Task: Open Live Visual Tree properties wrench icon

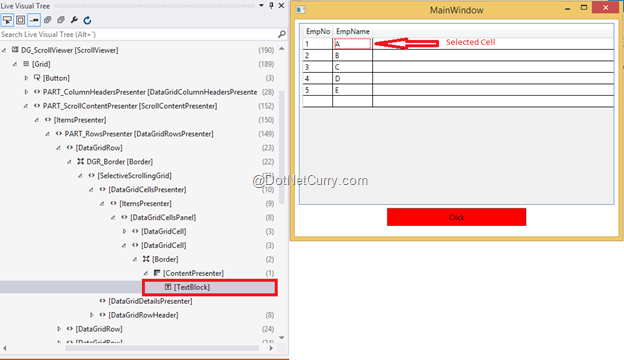Action: (74, 20)
